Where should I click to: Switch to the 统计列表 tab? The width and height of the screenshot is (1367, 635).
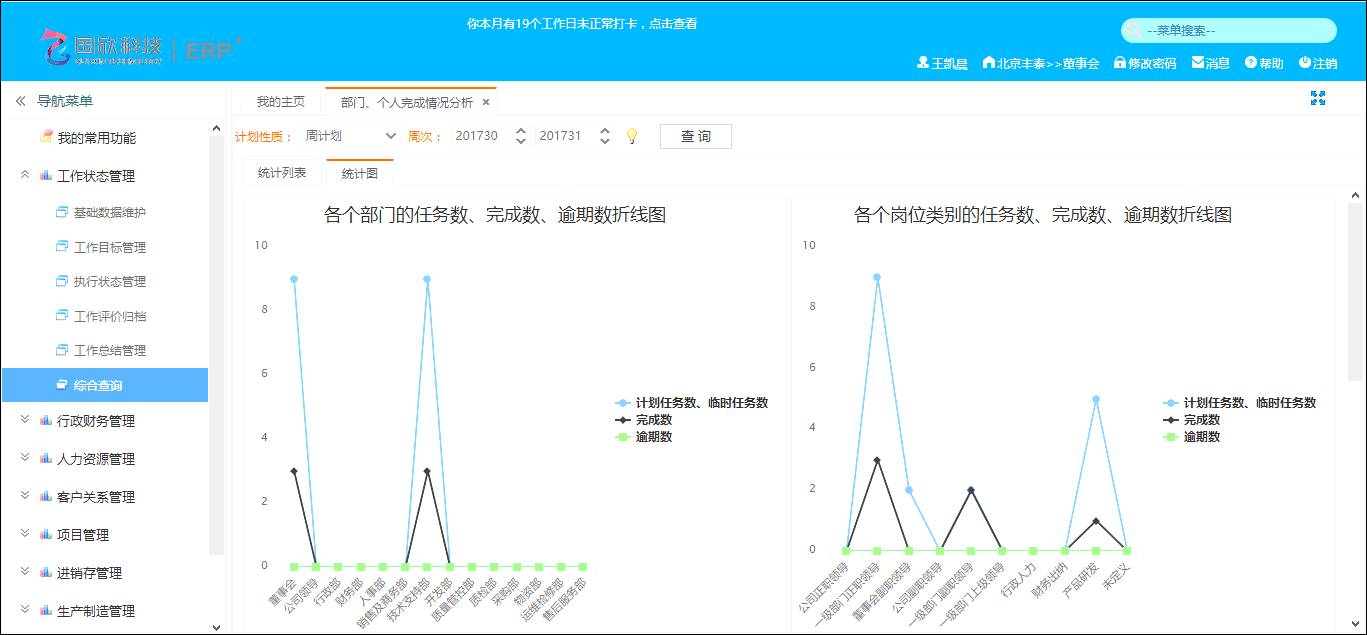pos(281,173)
